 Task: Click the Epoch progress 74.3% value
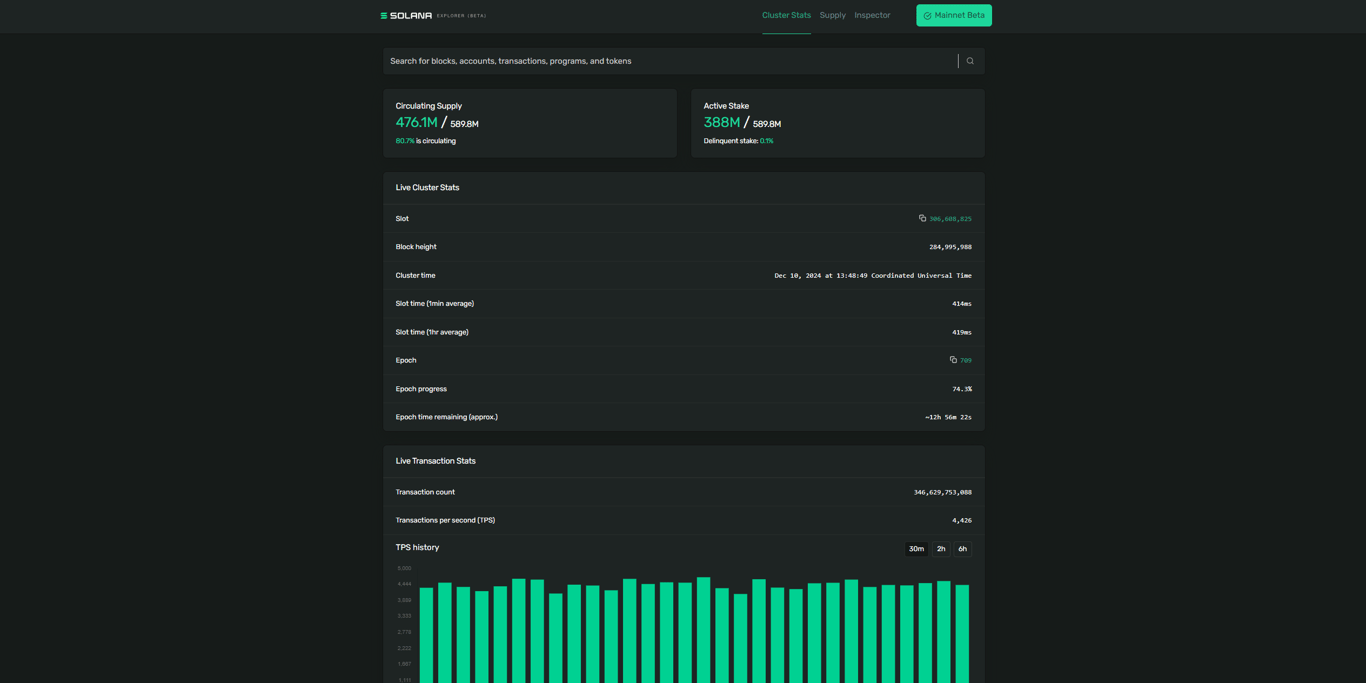pos(964,388)
